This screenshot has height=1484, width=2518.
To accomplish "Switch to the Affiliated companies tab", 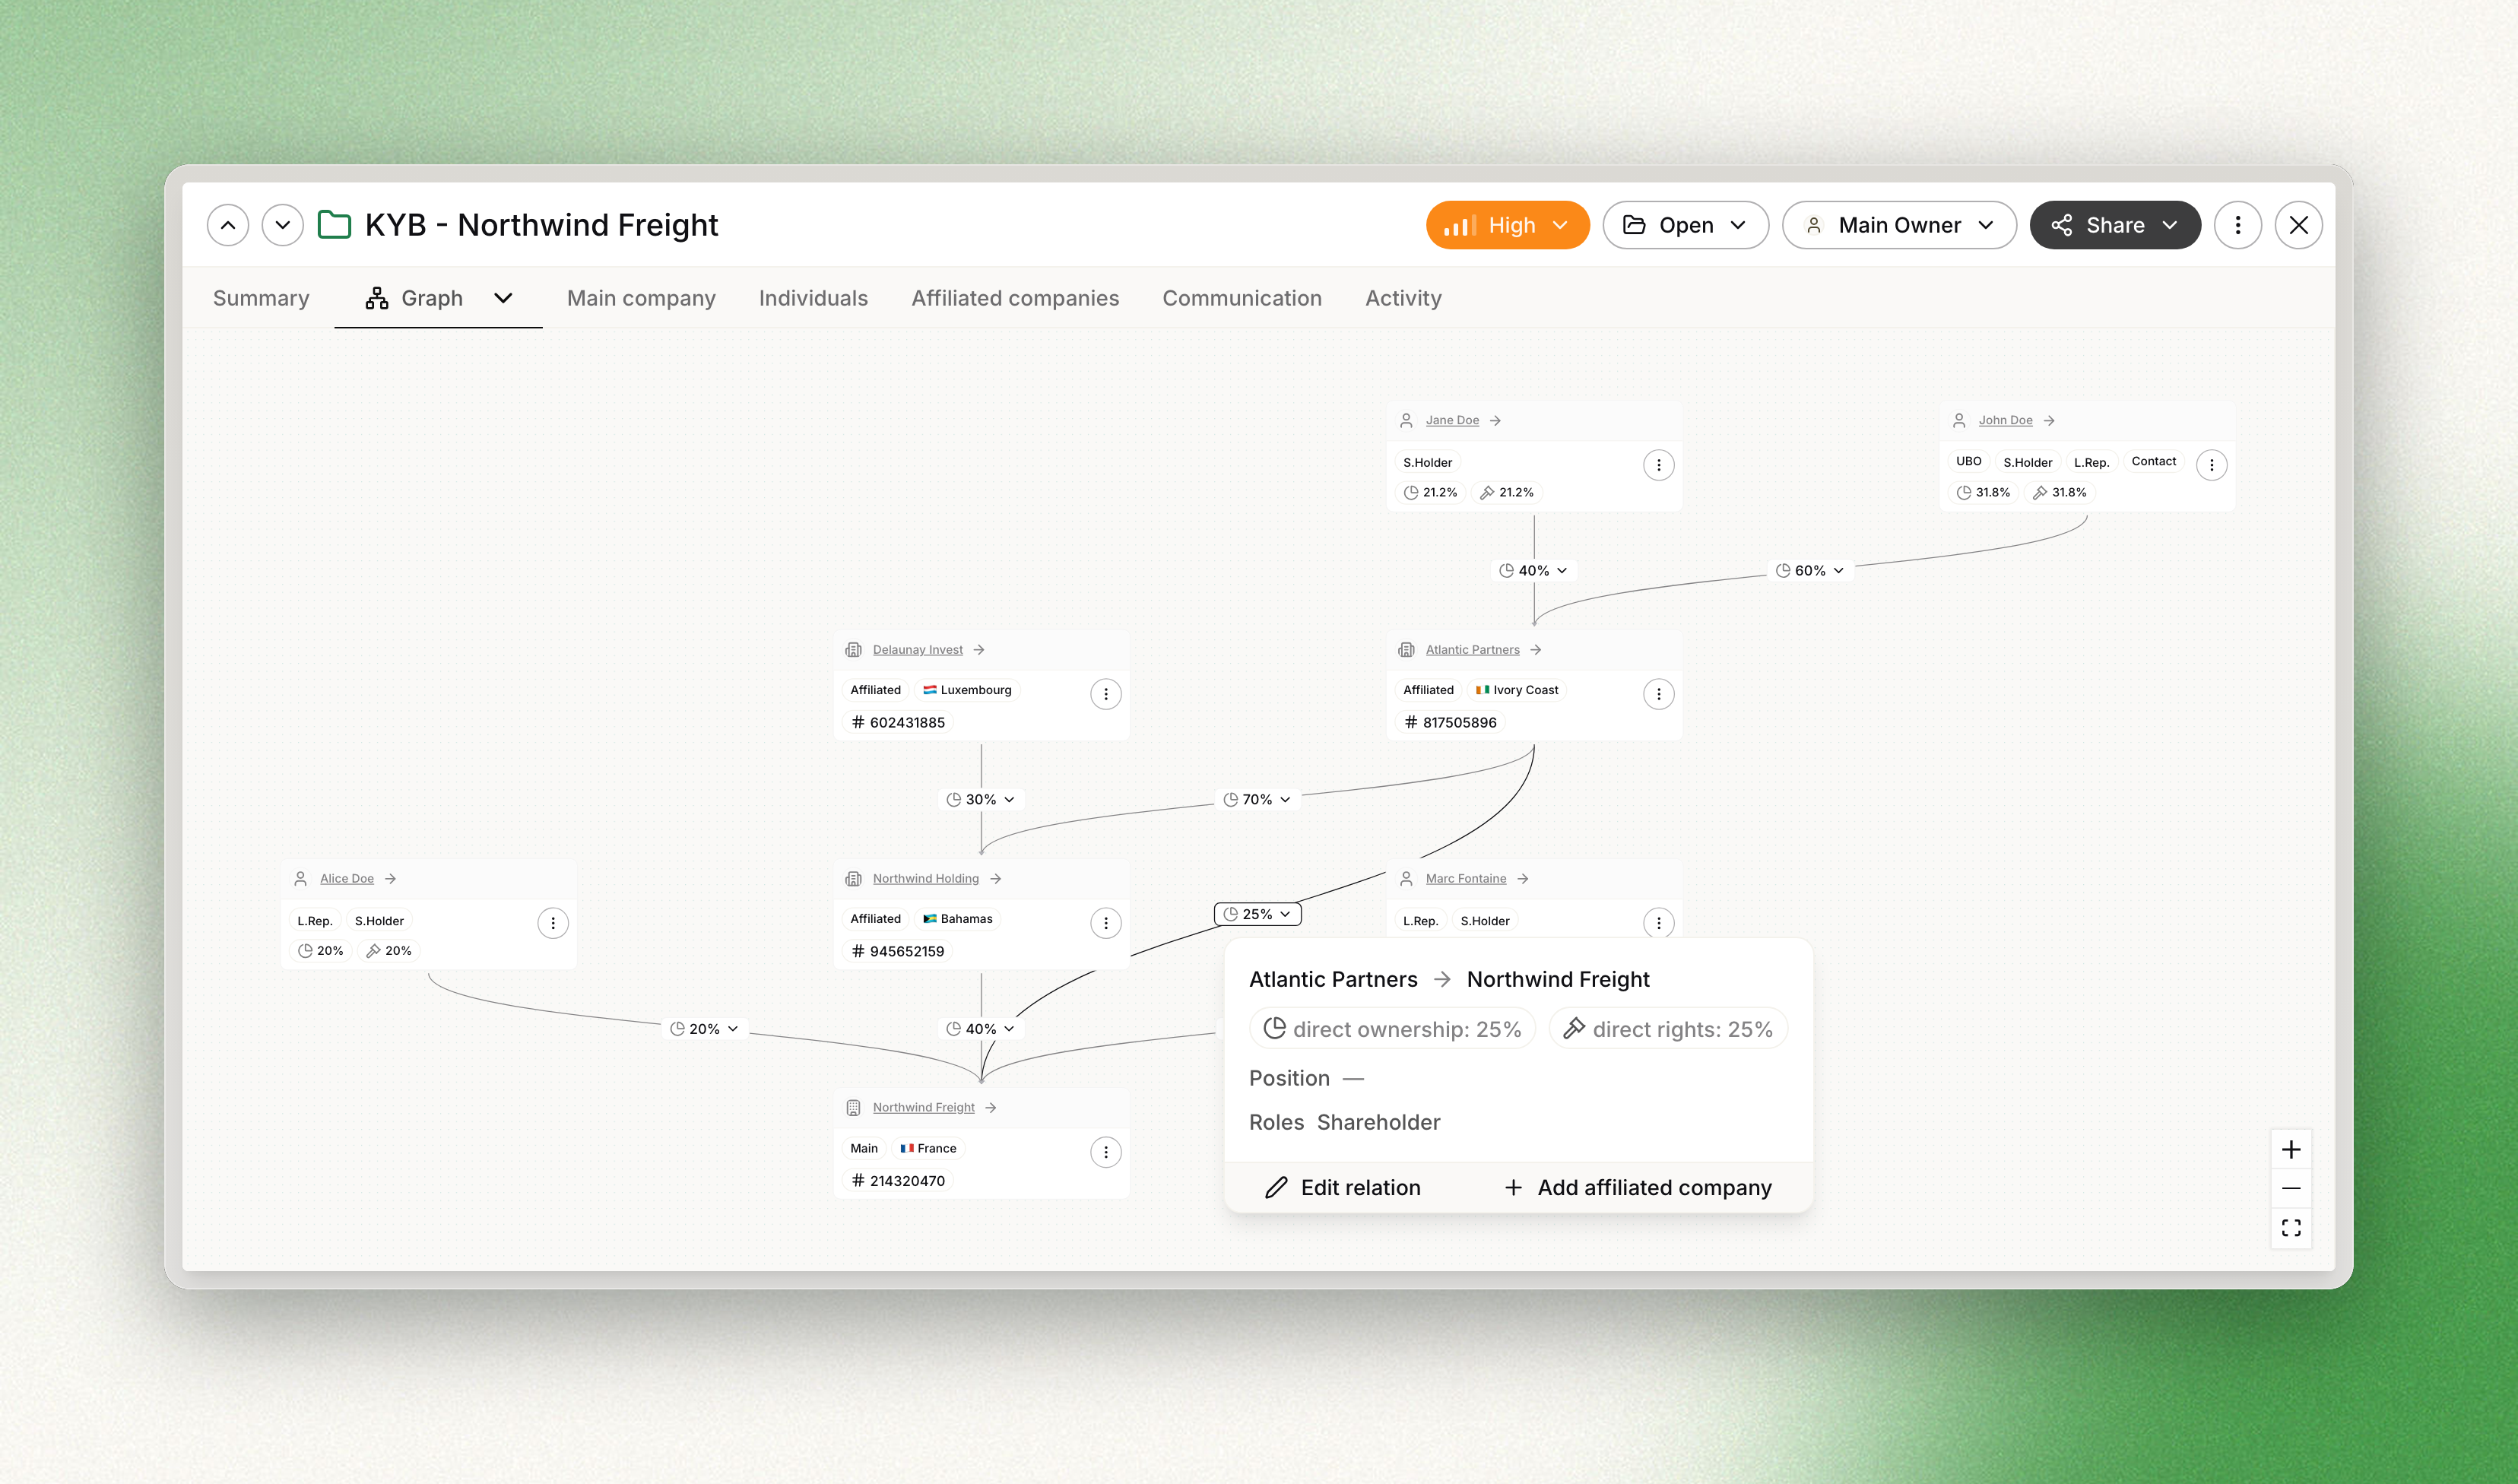I will click(x=1015, y=298).
